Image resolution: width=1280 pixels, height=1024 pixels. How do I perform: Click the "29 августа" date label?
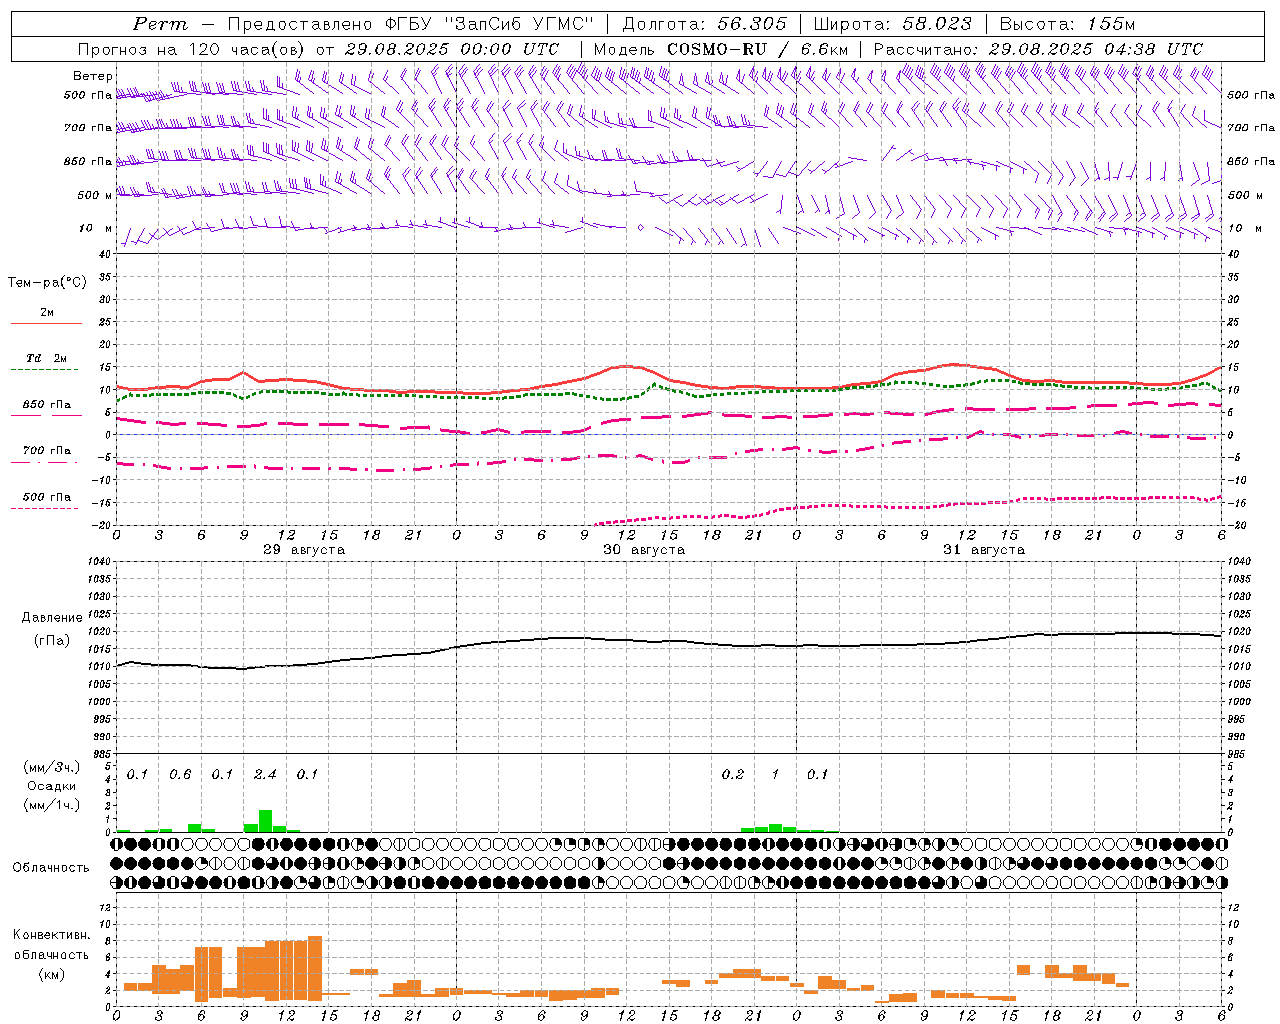click(303, 550)
